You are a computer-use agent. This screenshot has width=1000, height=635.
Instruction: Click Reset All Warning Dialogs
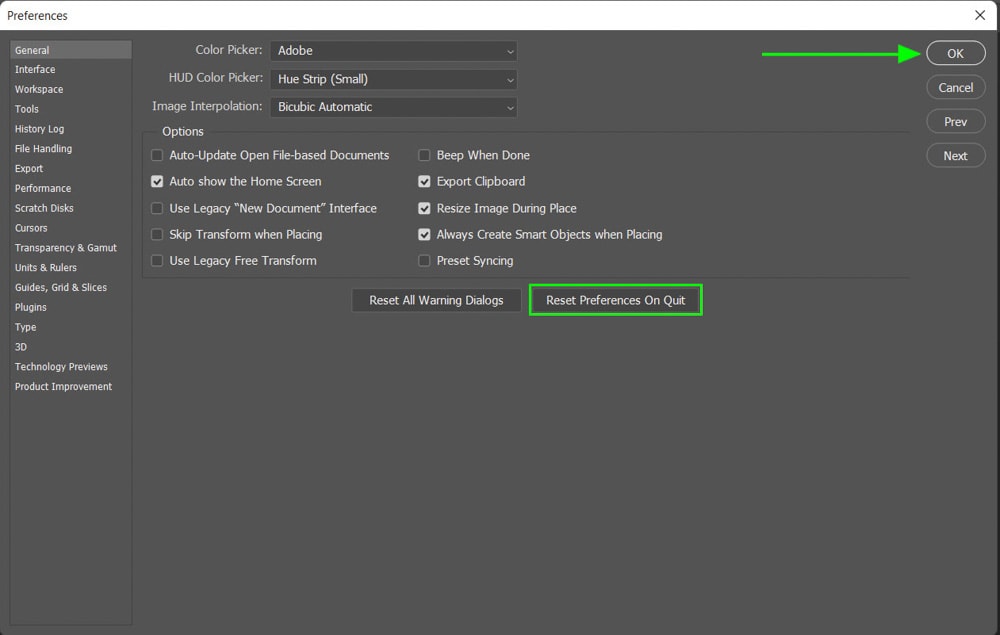436,300
